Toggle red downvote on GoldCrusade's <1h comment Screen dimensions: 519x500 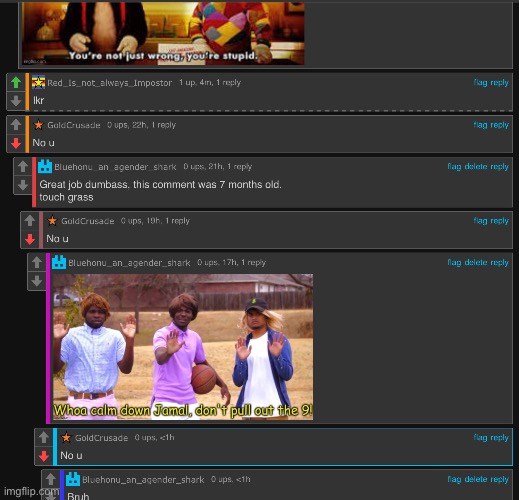click(x=44, y=456)
